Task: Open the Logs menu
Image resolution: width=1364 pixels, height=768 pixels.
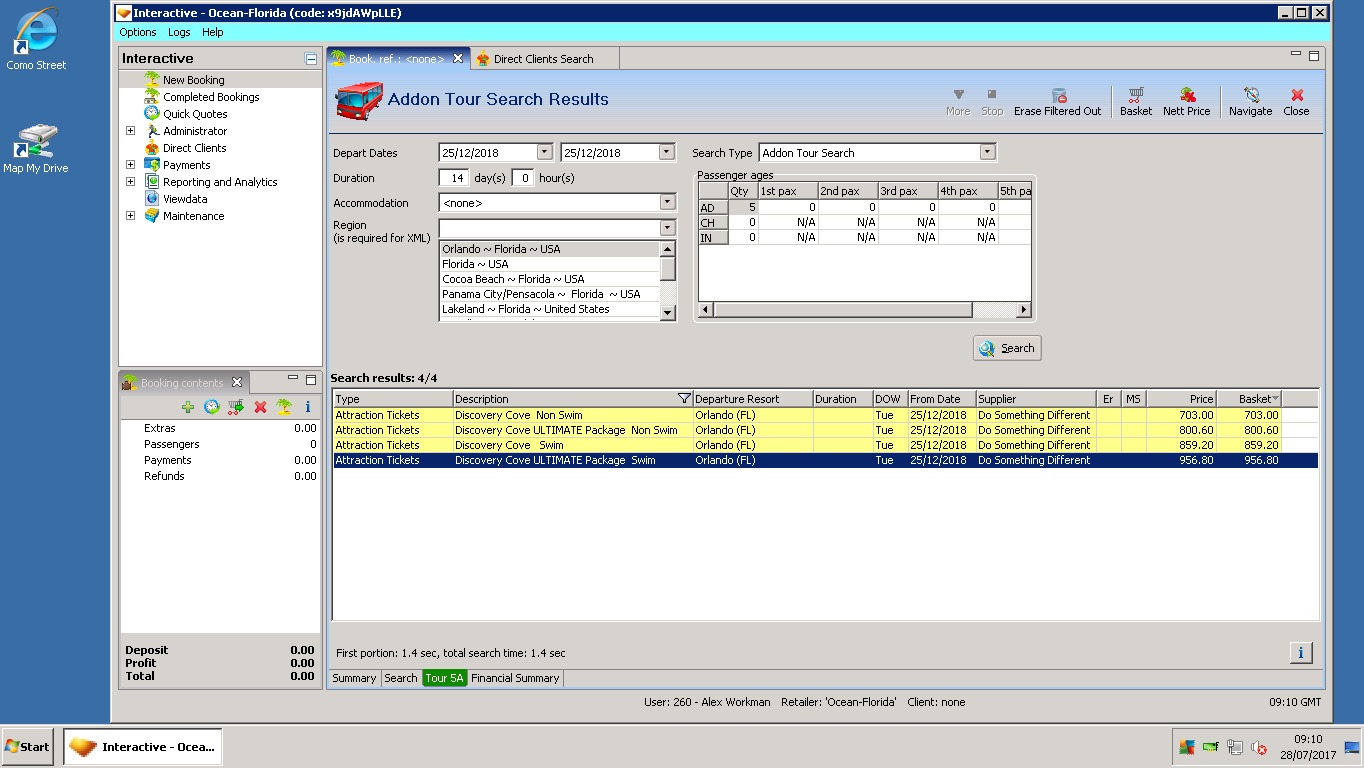Action: coord(179,33)
